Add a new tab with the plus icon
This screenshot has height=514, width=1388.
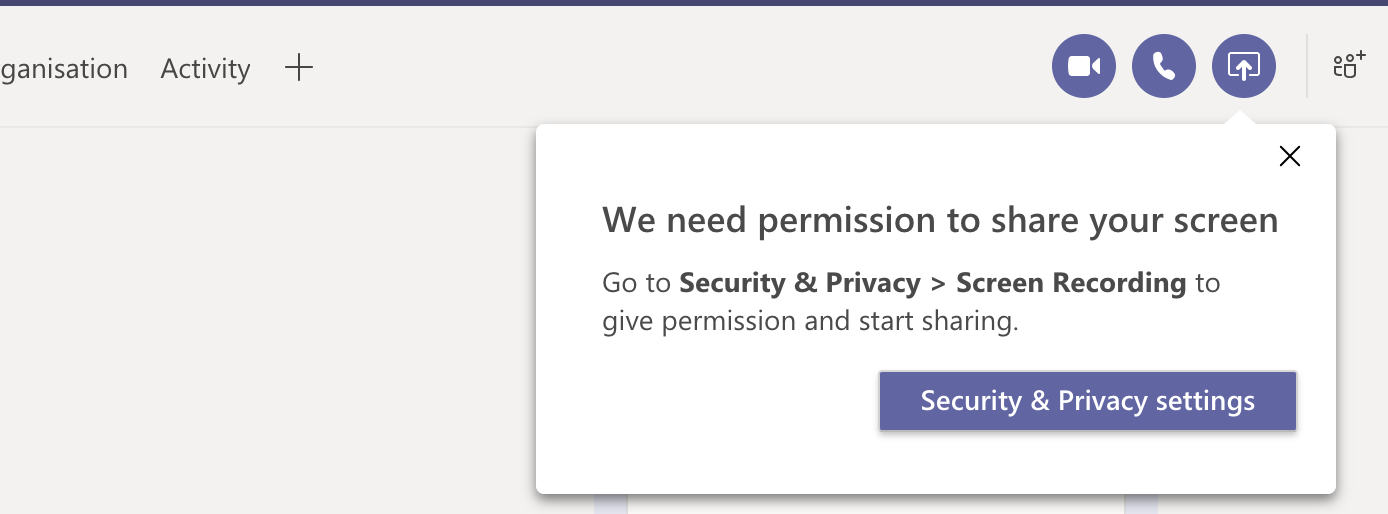(299, 68)
